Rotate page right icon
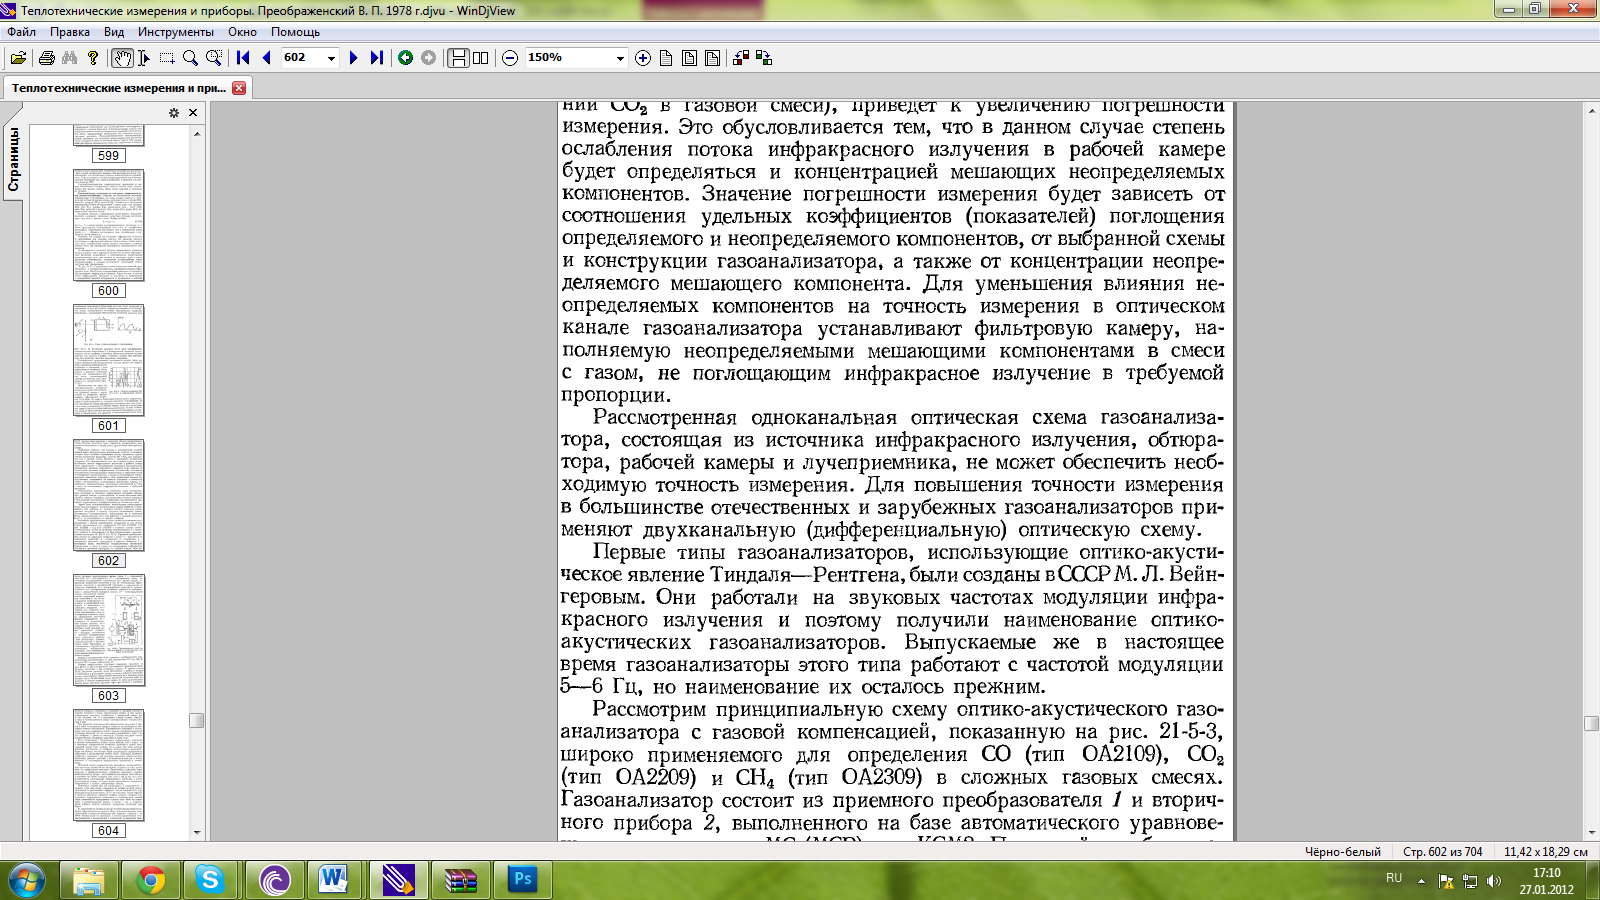Screen dimensions: 1600x900 pos(764,58)
